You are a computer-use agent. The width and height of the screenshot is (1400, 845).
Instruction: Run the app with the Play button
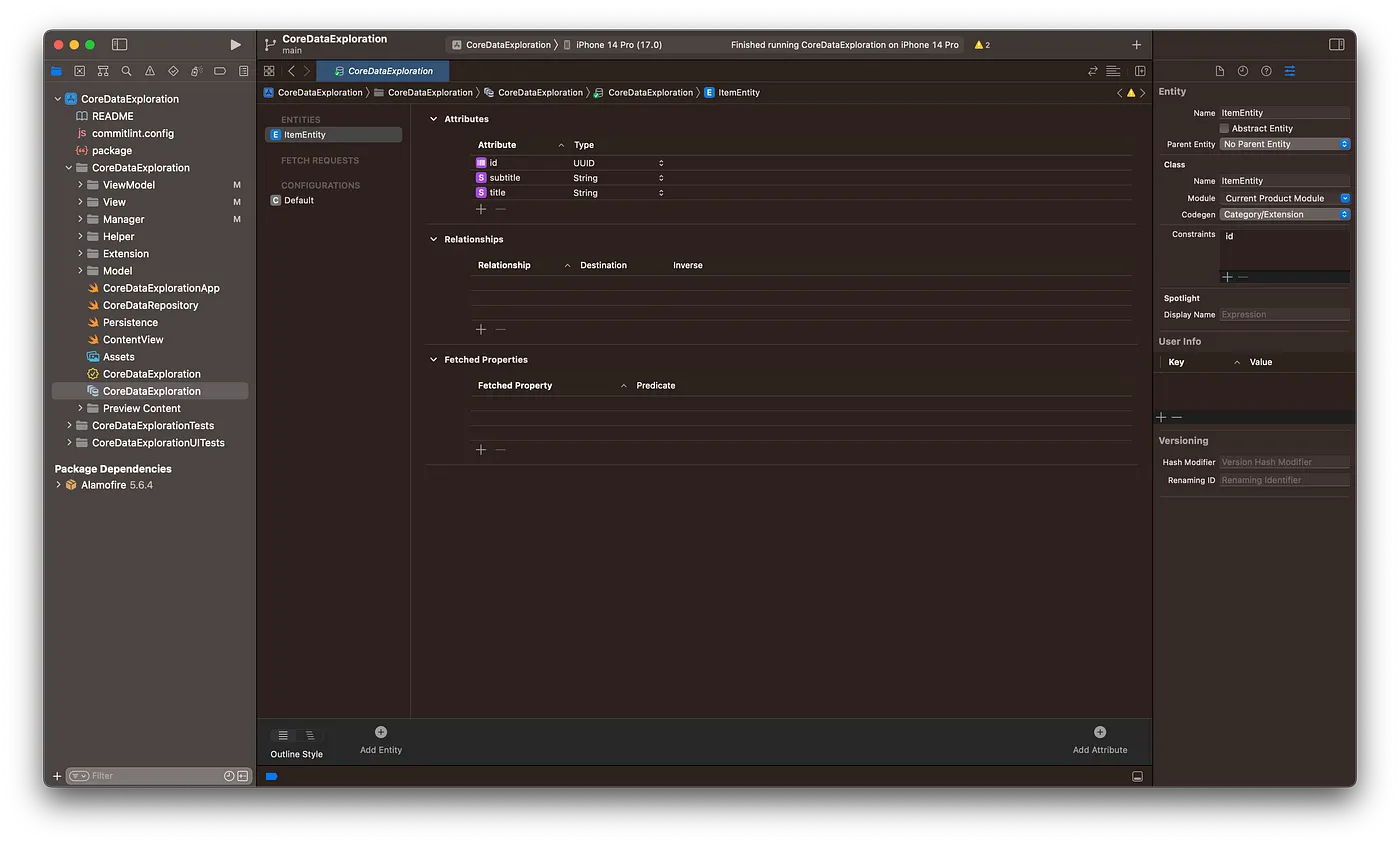pos(235,45)
